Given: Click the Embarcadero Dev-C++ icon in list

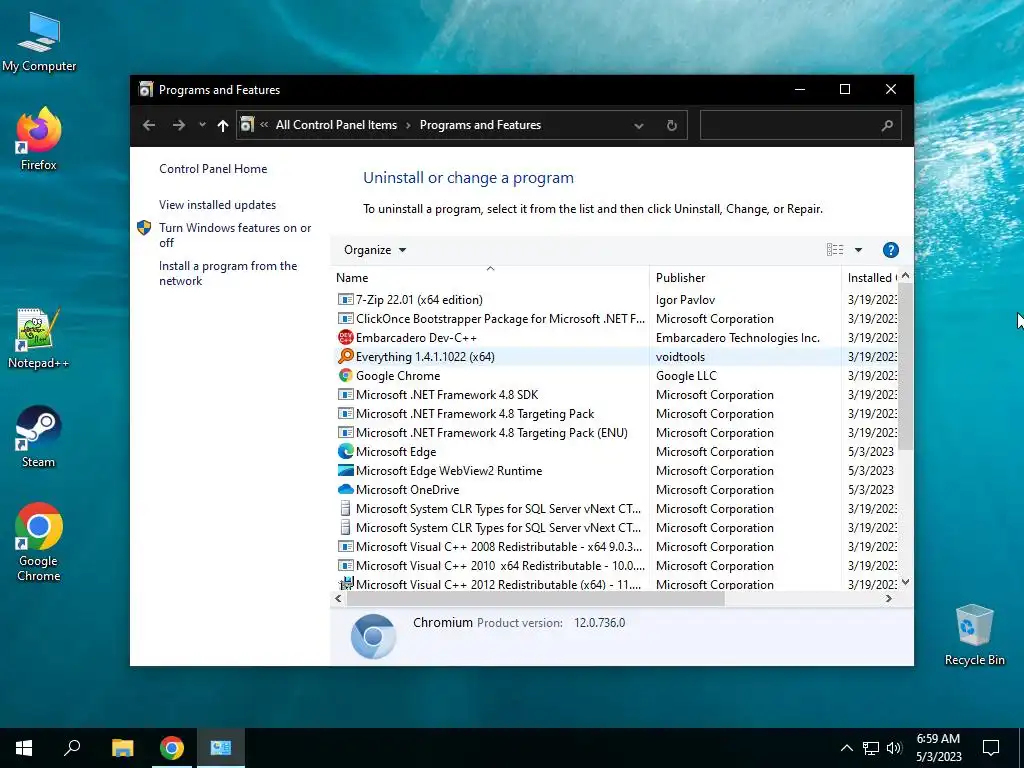Looking at the screenshot, I should 345,338.
